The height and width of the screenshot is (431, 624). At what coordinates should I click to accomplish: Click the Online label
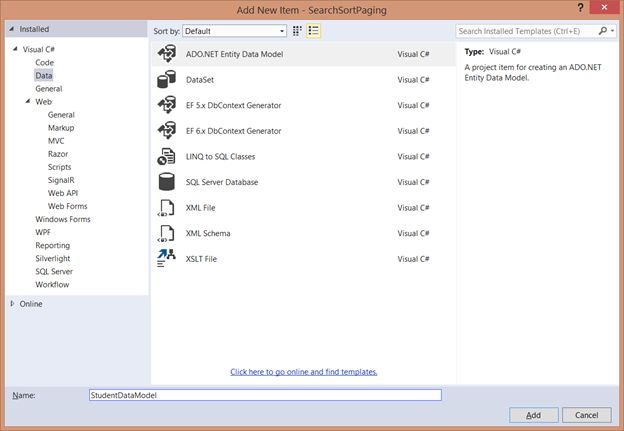tap(31, 304)
